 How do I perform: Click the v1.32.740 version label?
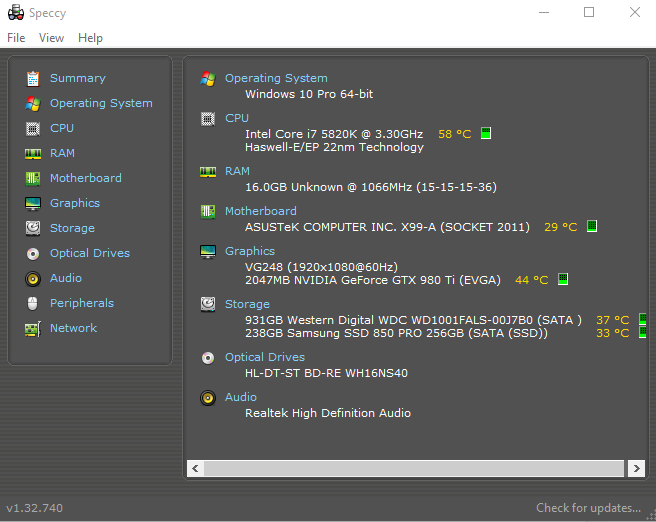pos(35,508)
